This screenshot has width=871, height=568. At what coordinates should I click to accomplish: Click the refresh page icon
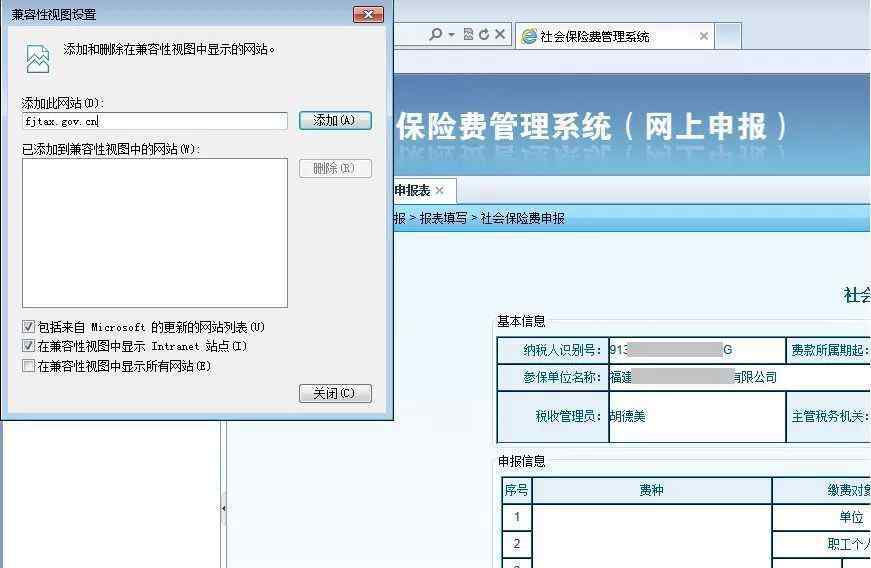(x=484, y=35)
